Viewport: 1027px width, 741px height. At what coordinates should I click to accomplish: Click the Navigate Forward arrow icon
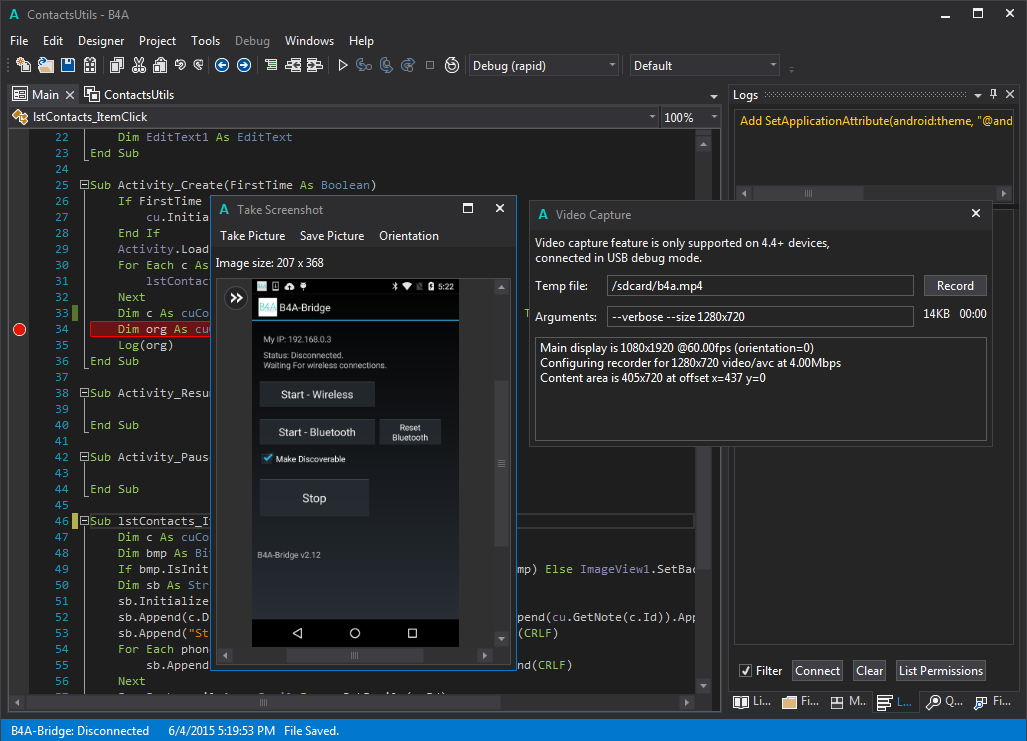click(243, 65)
